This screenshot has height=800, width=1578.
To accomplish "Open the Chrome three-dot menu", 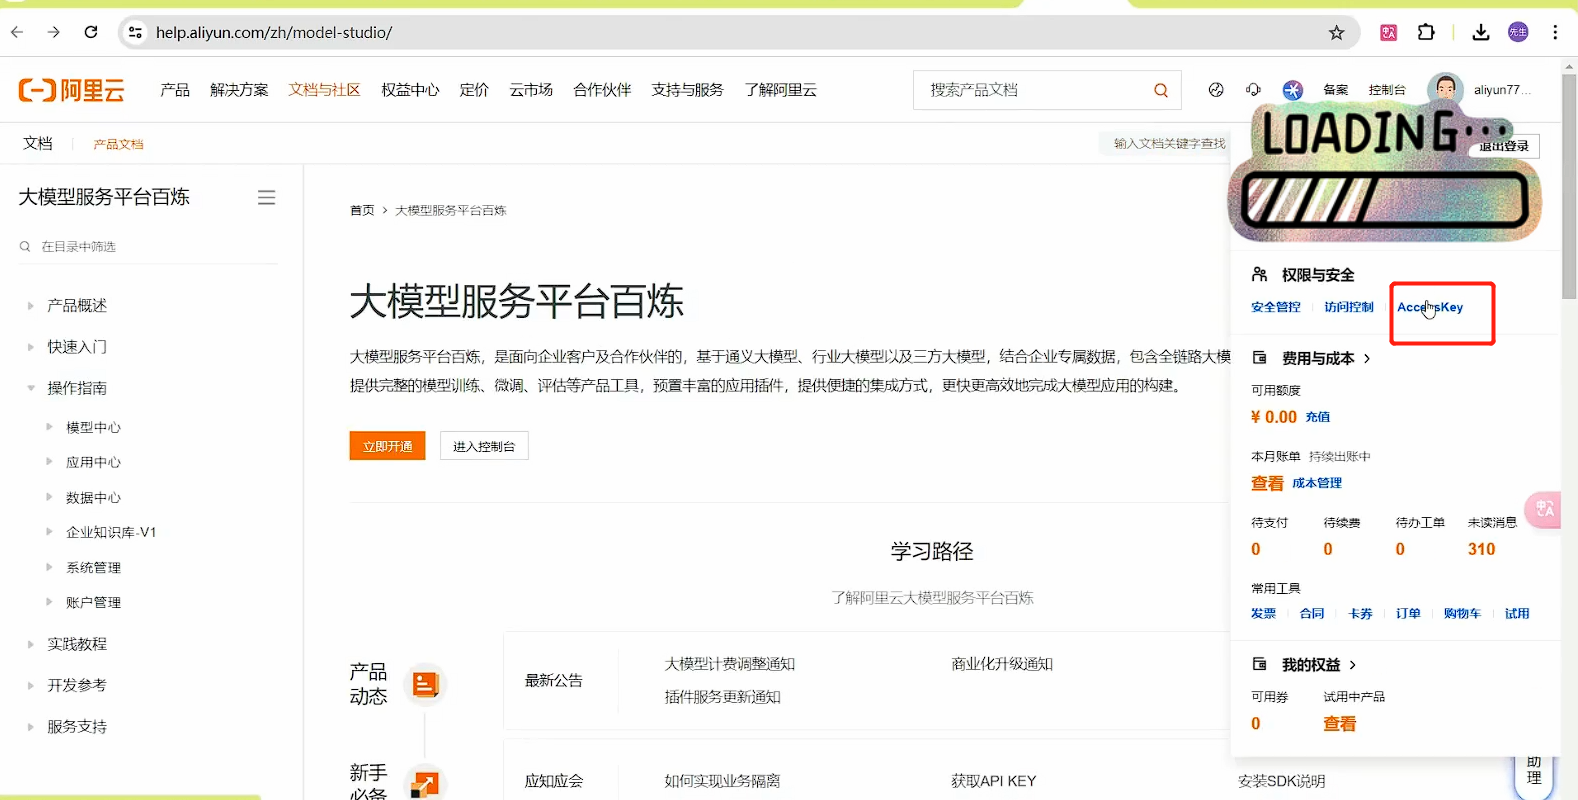I will click(1555, 32).
